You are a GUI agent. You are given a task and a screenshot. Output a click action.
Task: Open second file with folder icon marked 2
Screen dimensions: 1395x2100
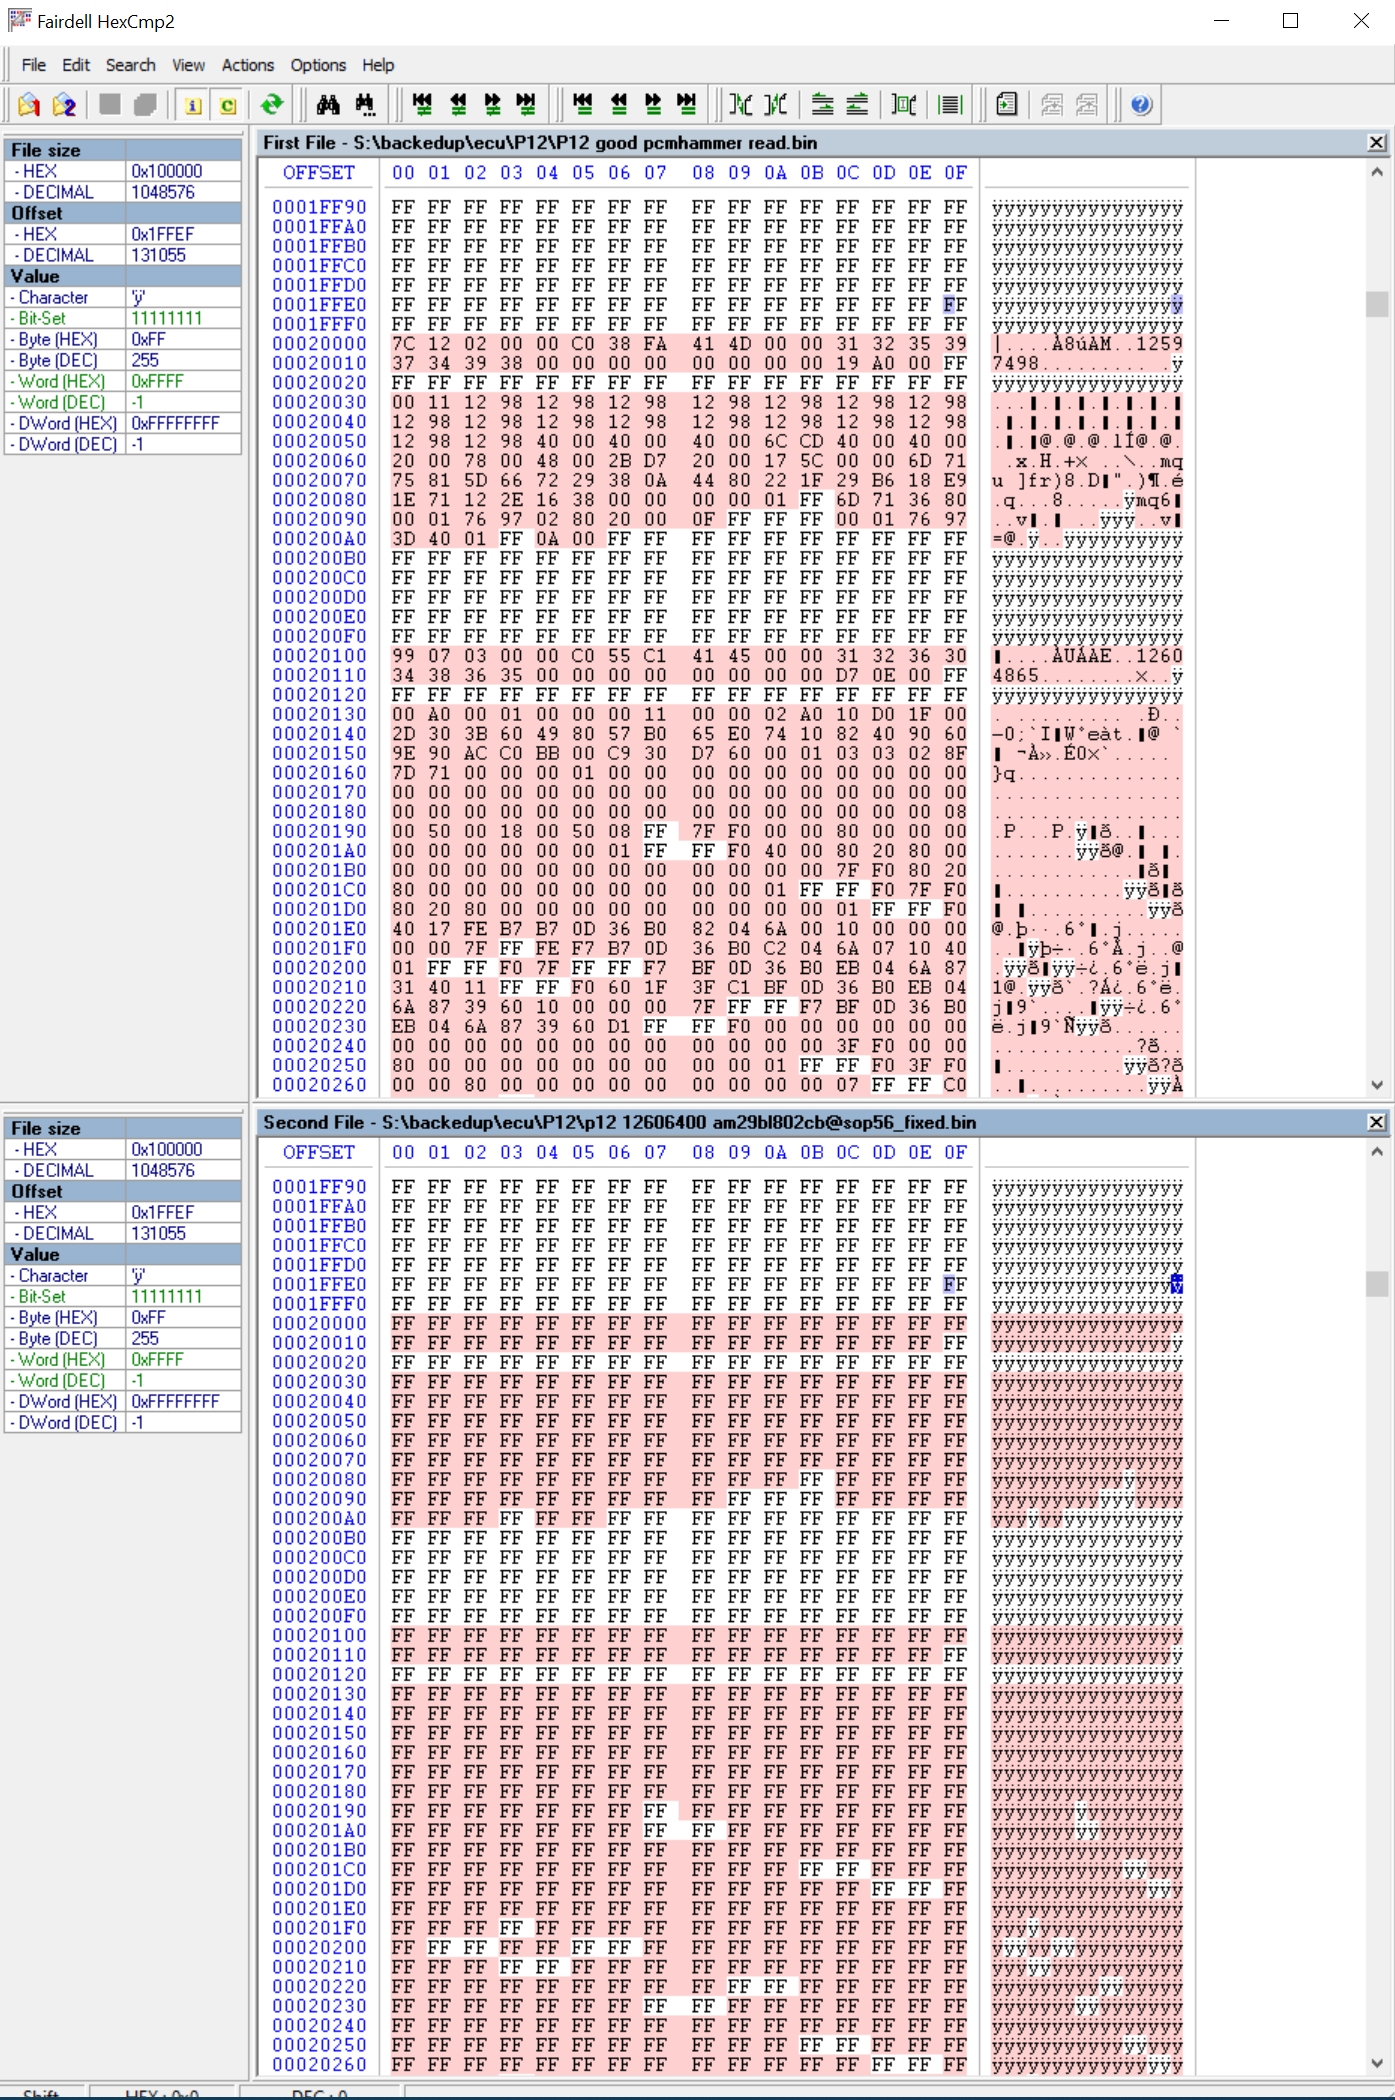(64, 104)
